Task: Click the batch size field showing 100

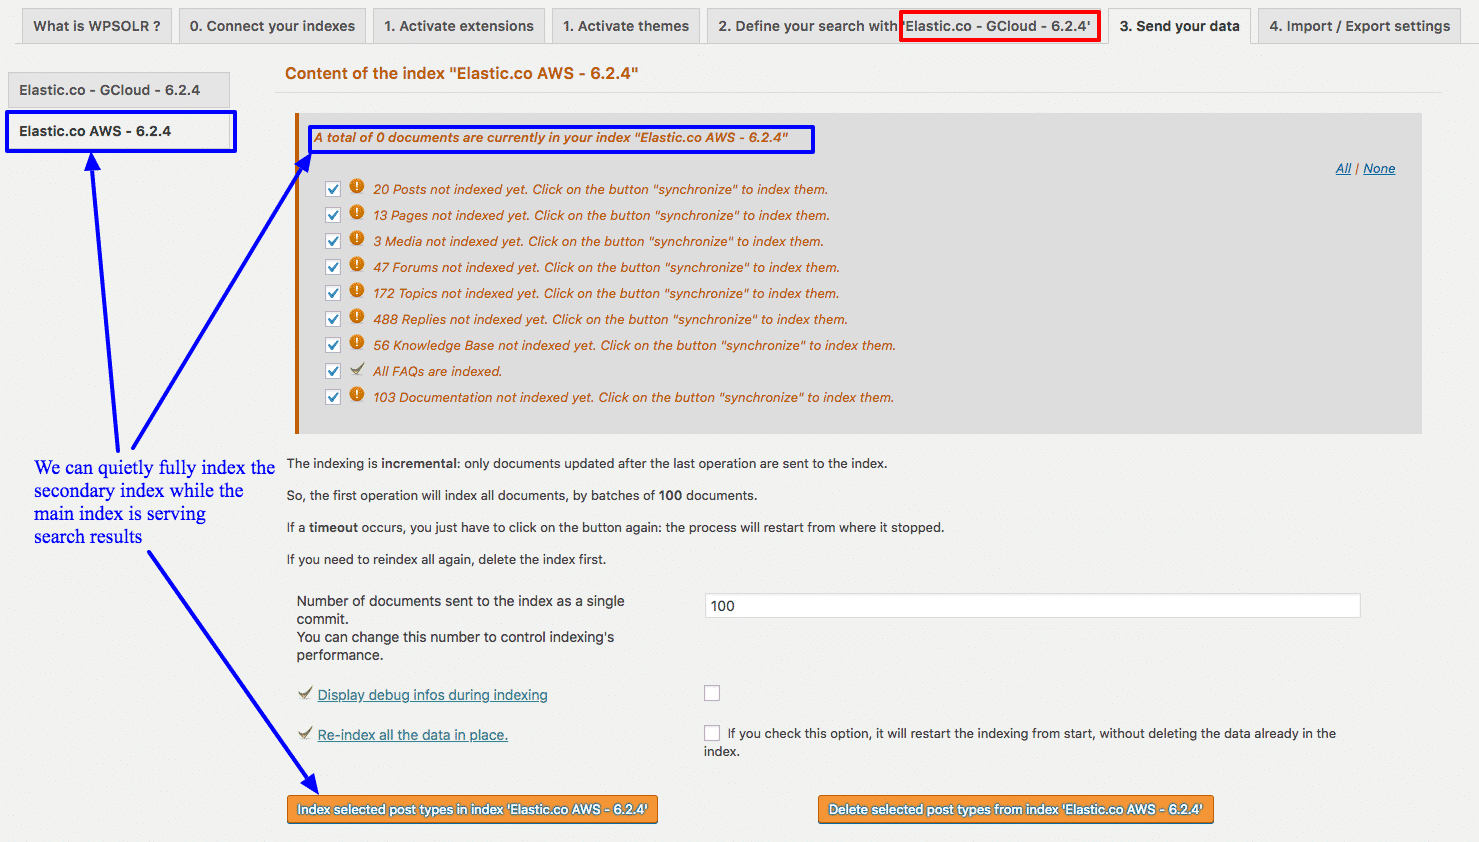Action: tap(1032, 606)
